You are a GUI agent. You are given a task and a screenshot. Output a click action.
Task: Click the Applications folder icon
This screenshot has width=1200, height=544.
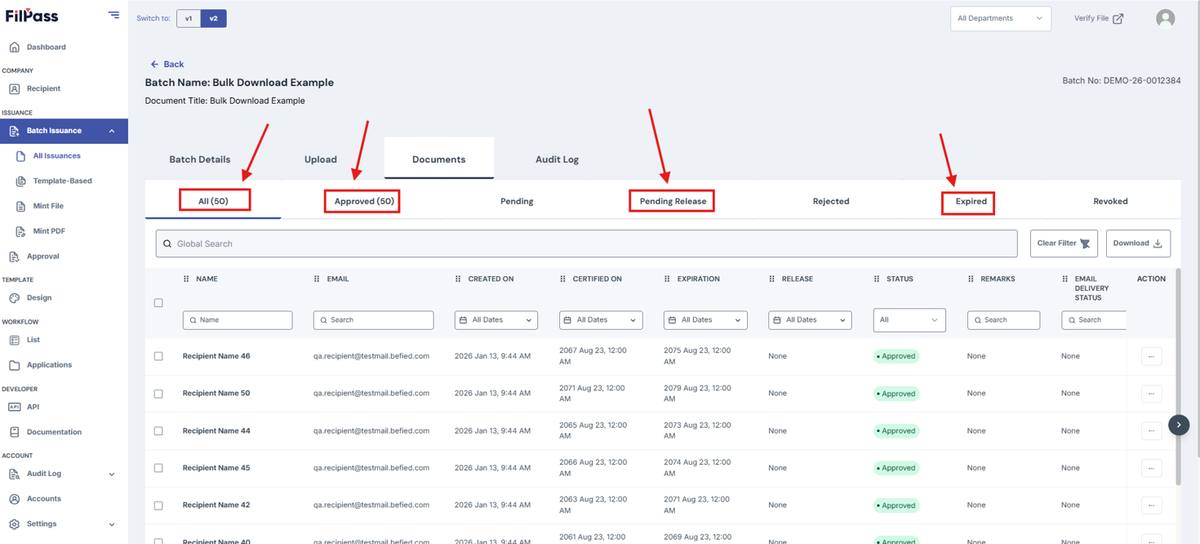(x=15, y=365)
